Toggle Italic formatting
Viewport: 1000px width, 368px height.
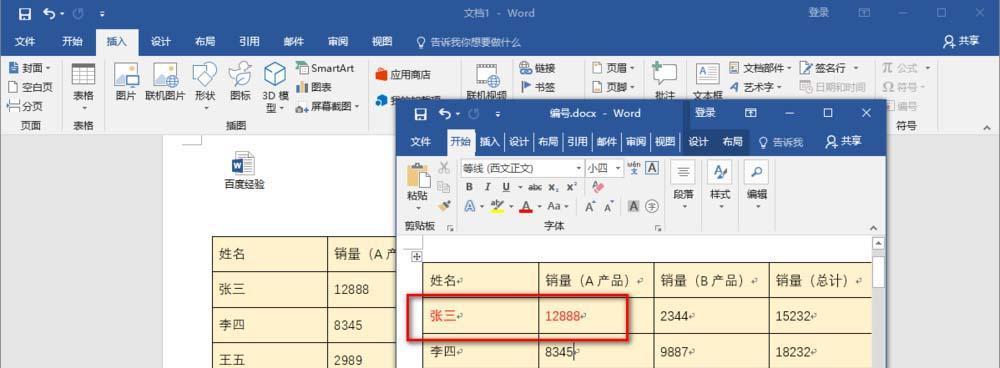click(x=488, y=187)
